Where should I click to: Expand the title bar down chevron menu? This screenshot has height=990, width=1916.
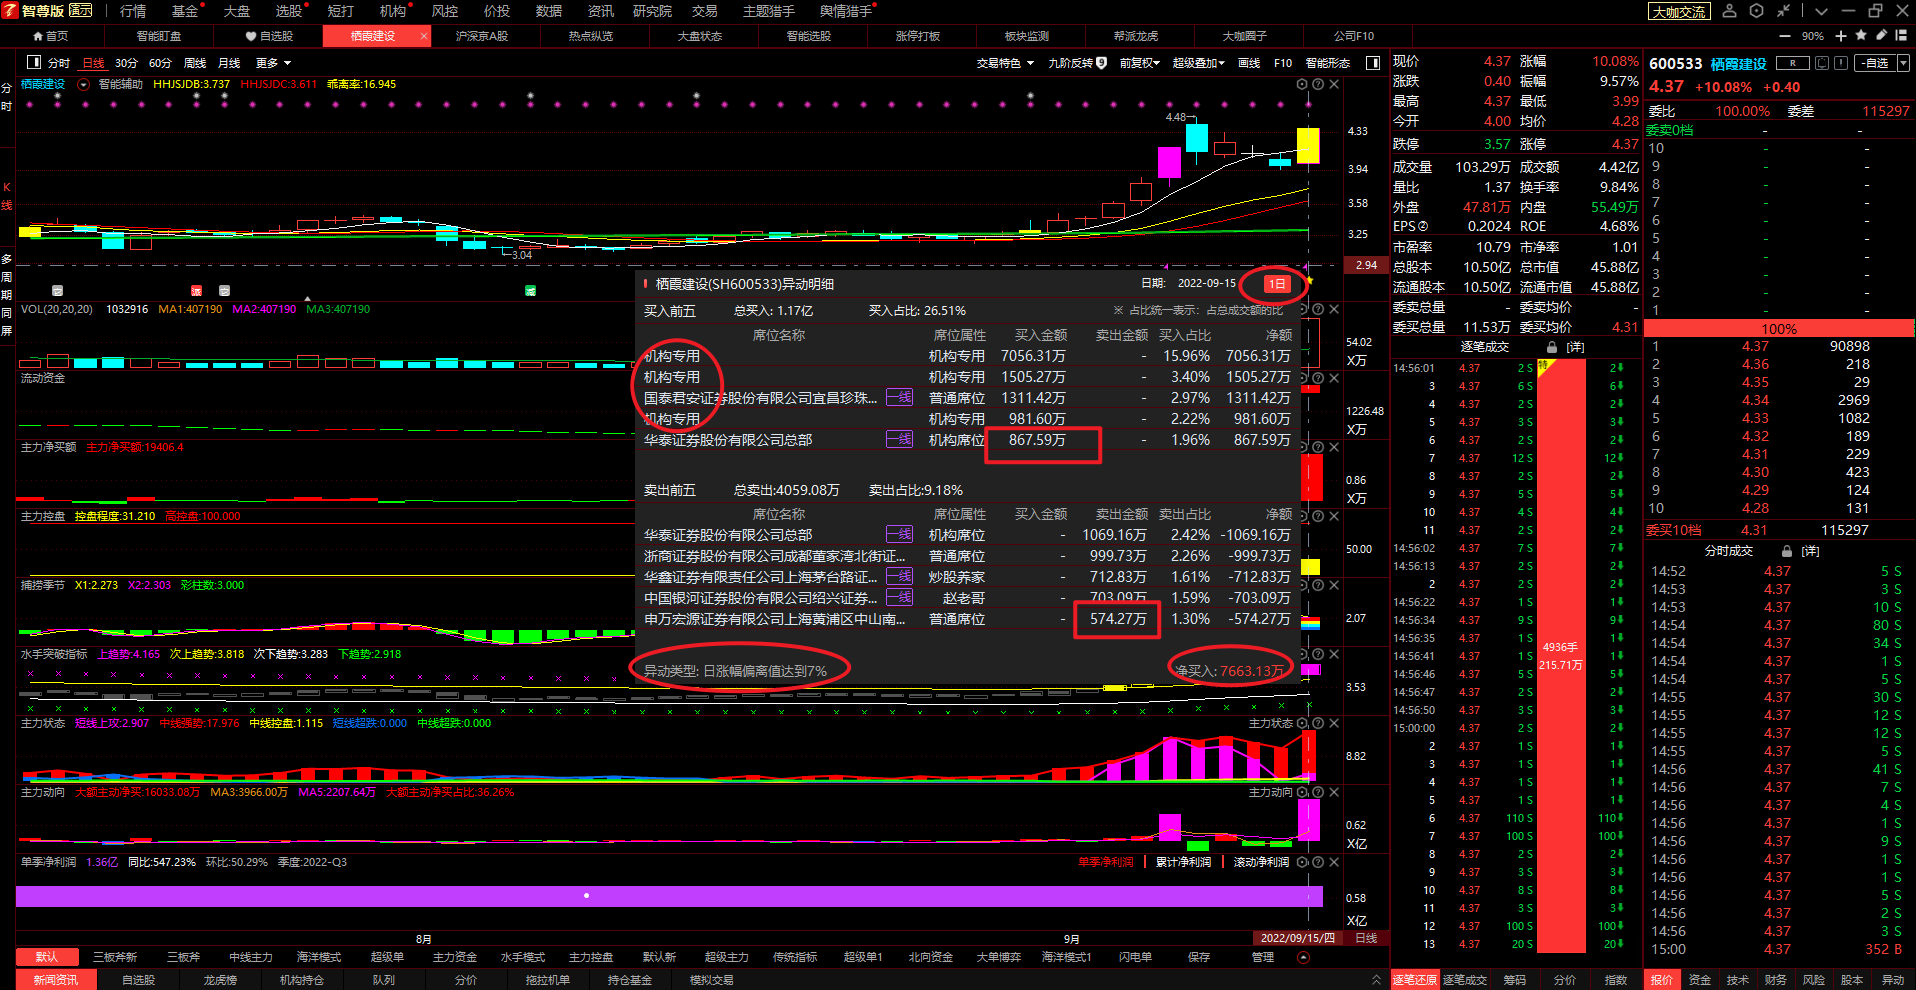click(1821, 11)
